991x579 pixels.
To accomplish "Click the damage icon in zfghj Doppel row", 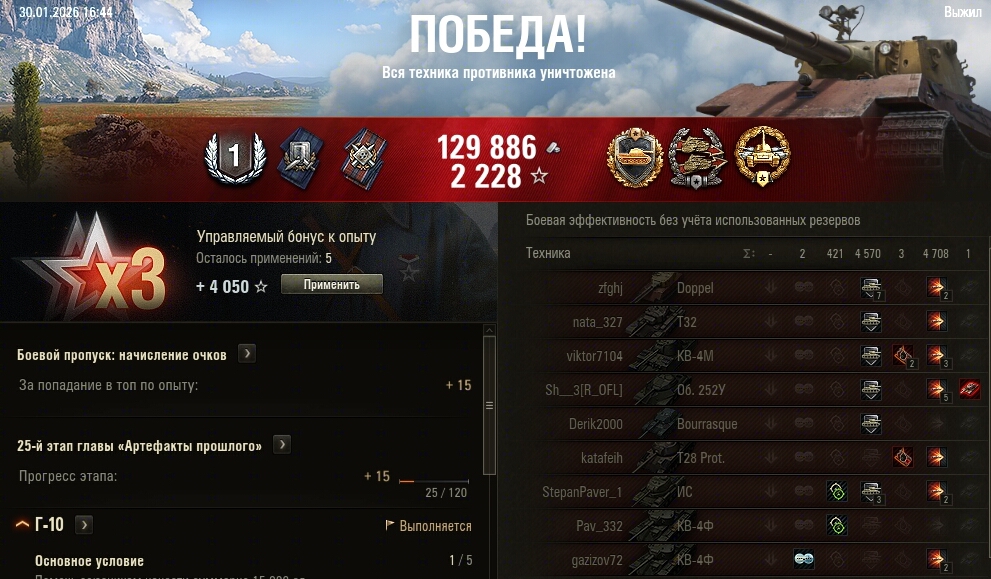I will click(x=936, y=288).
